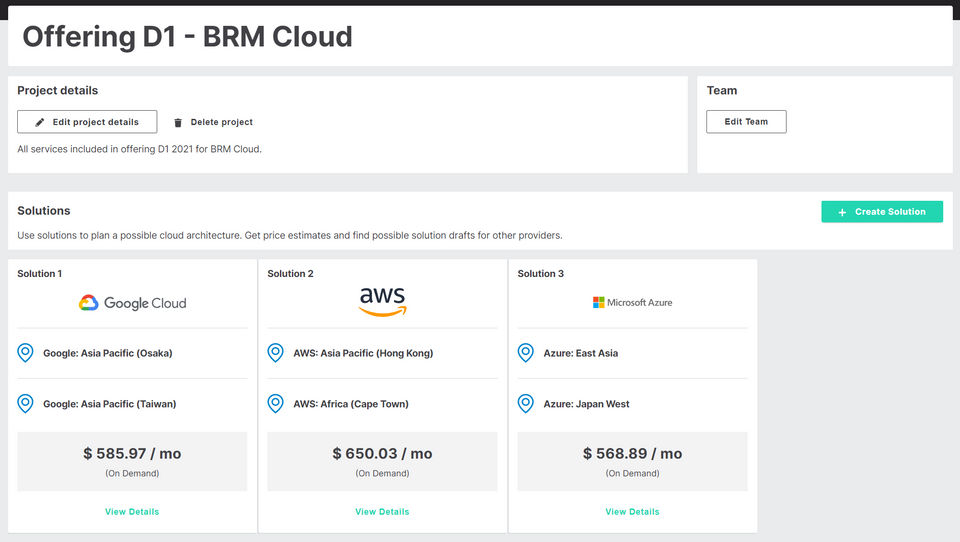960x542 pixels.
Task: Open Edit project details
Action: (x=87, y=122)
